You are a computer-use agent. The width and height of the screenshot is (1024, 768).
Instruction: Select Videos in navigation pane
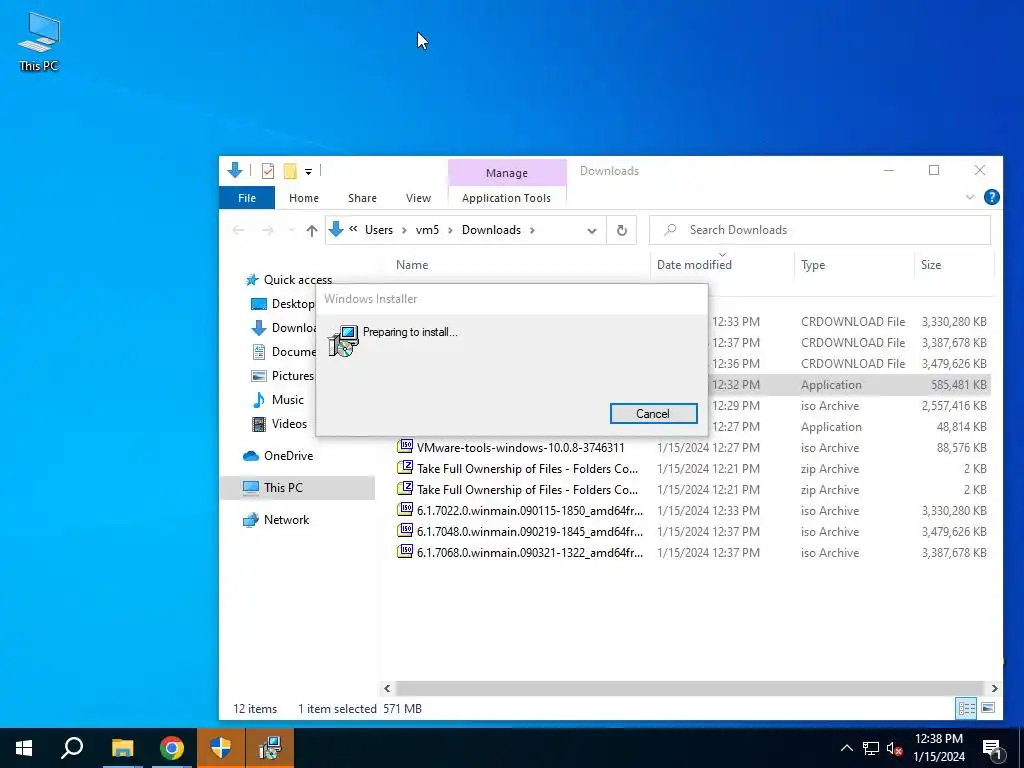tap(280, 424)
